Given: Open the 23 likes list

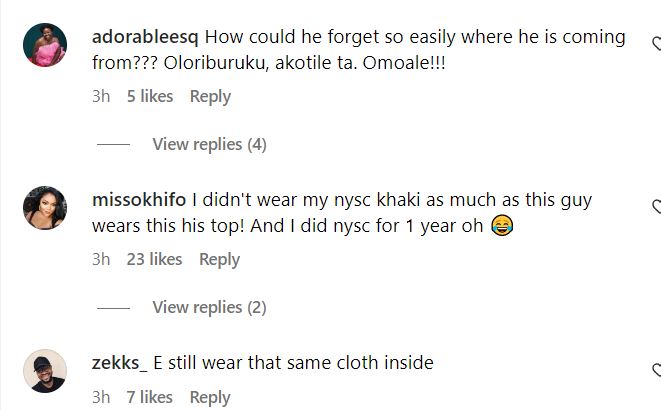Looking at the screenshot, I should (154, 260).
